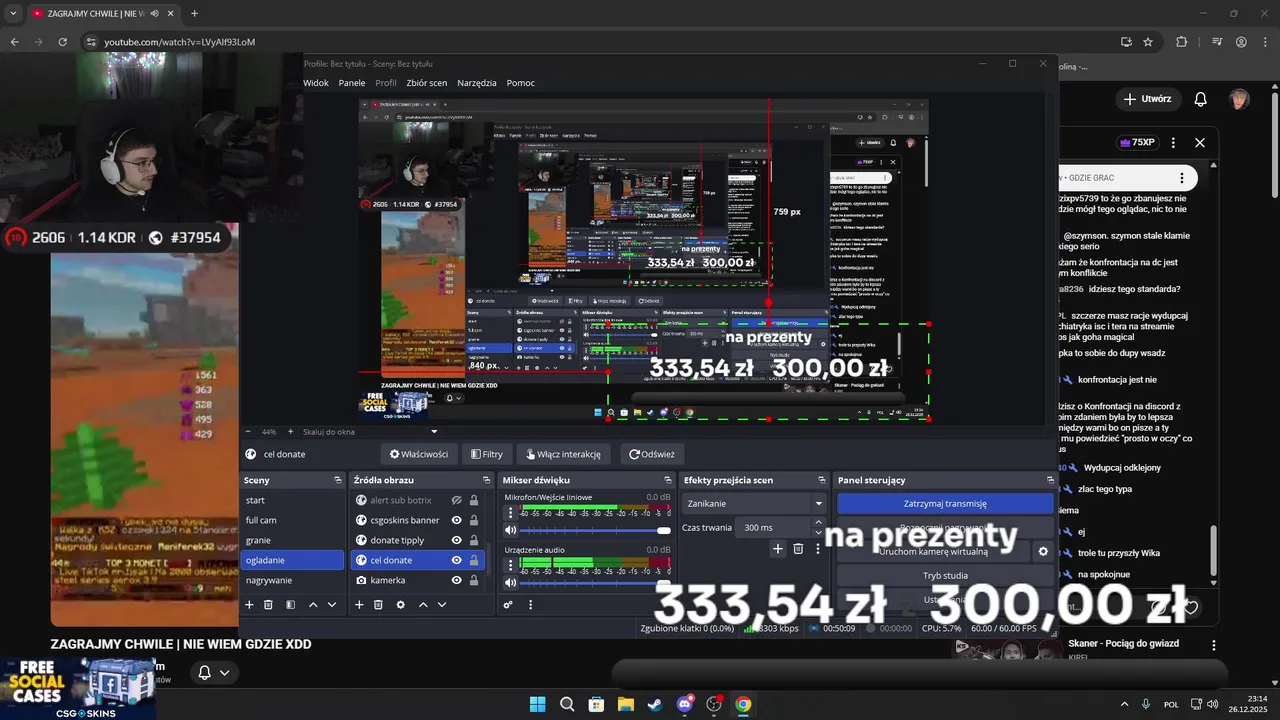Open chat view selector GDZIE GRAC menu
The image size is (1280, 720).
(1182, 178)
